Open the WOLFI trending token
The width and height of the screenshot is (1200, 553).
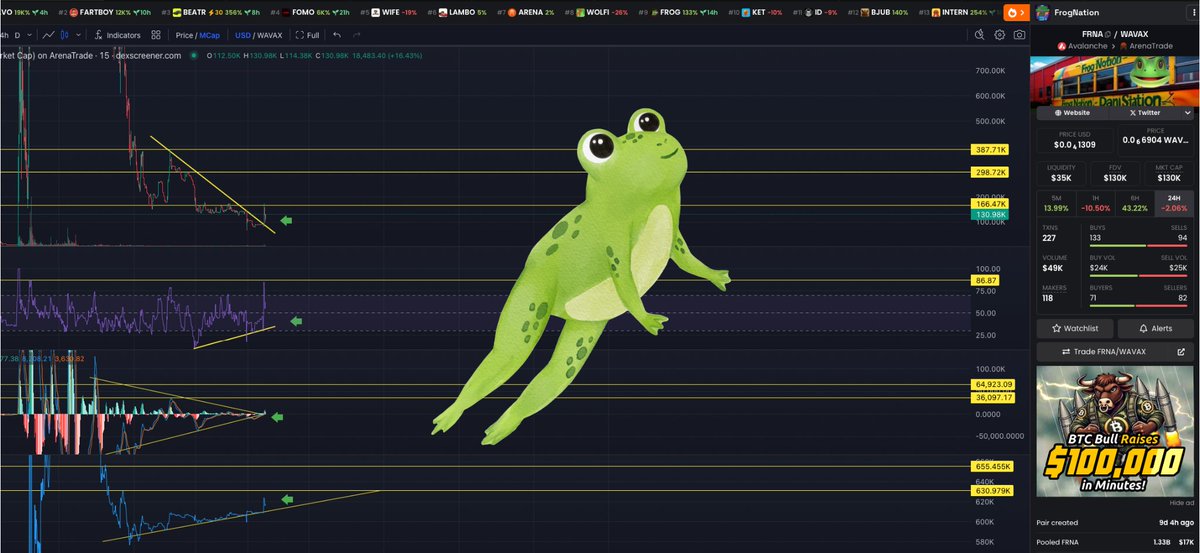(598, 12)
